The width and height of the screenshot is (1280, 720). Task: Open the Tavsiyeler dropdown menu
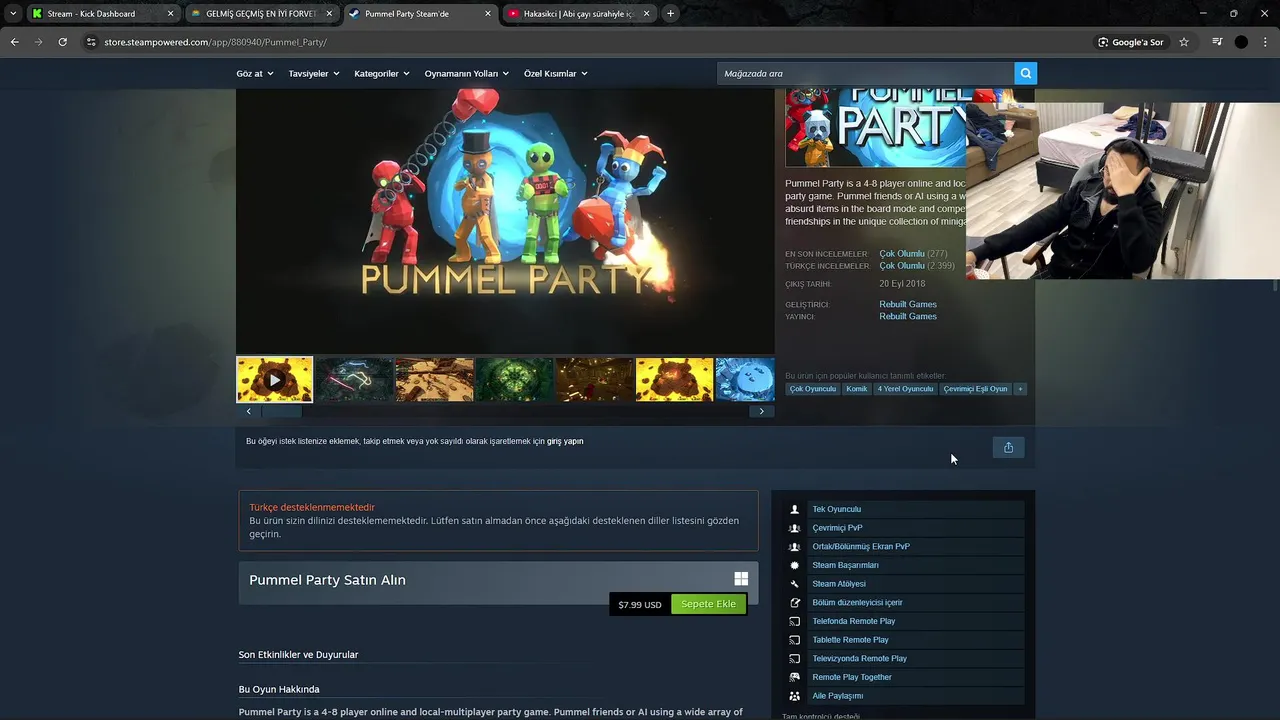tap(314, 73)
